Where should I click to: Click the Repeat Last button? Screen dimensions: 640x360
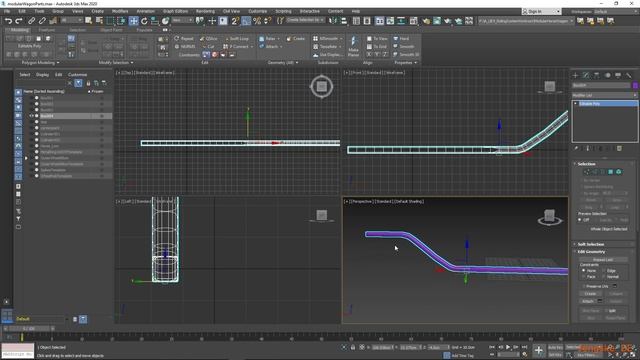603,260
